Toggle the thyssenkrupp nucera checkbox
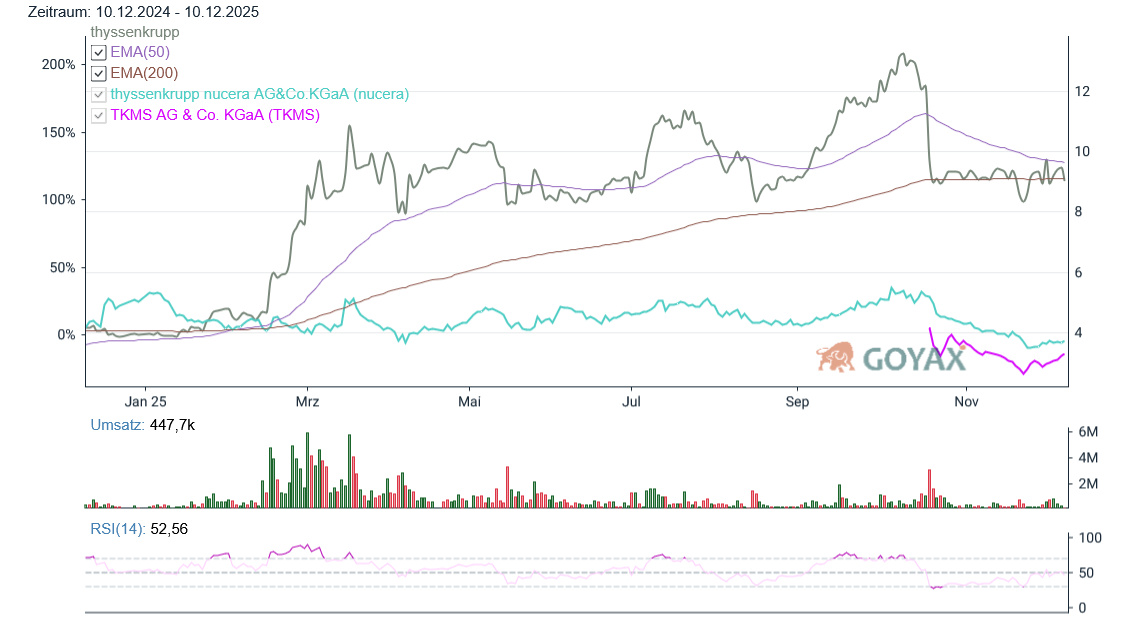Screen dimensions: 1140x617 click(x=98, y=94)
